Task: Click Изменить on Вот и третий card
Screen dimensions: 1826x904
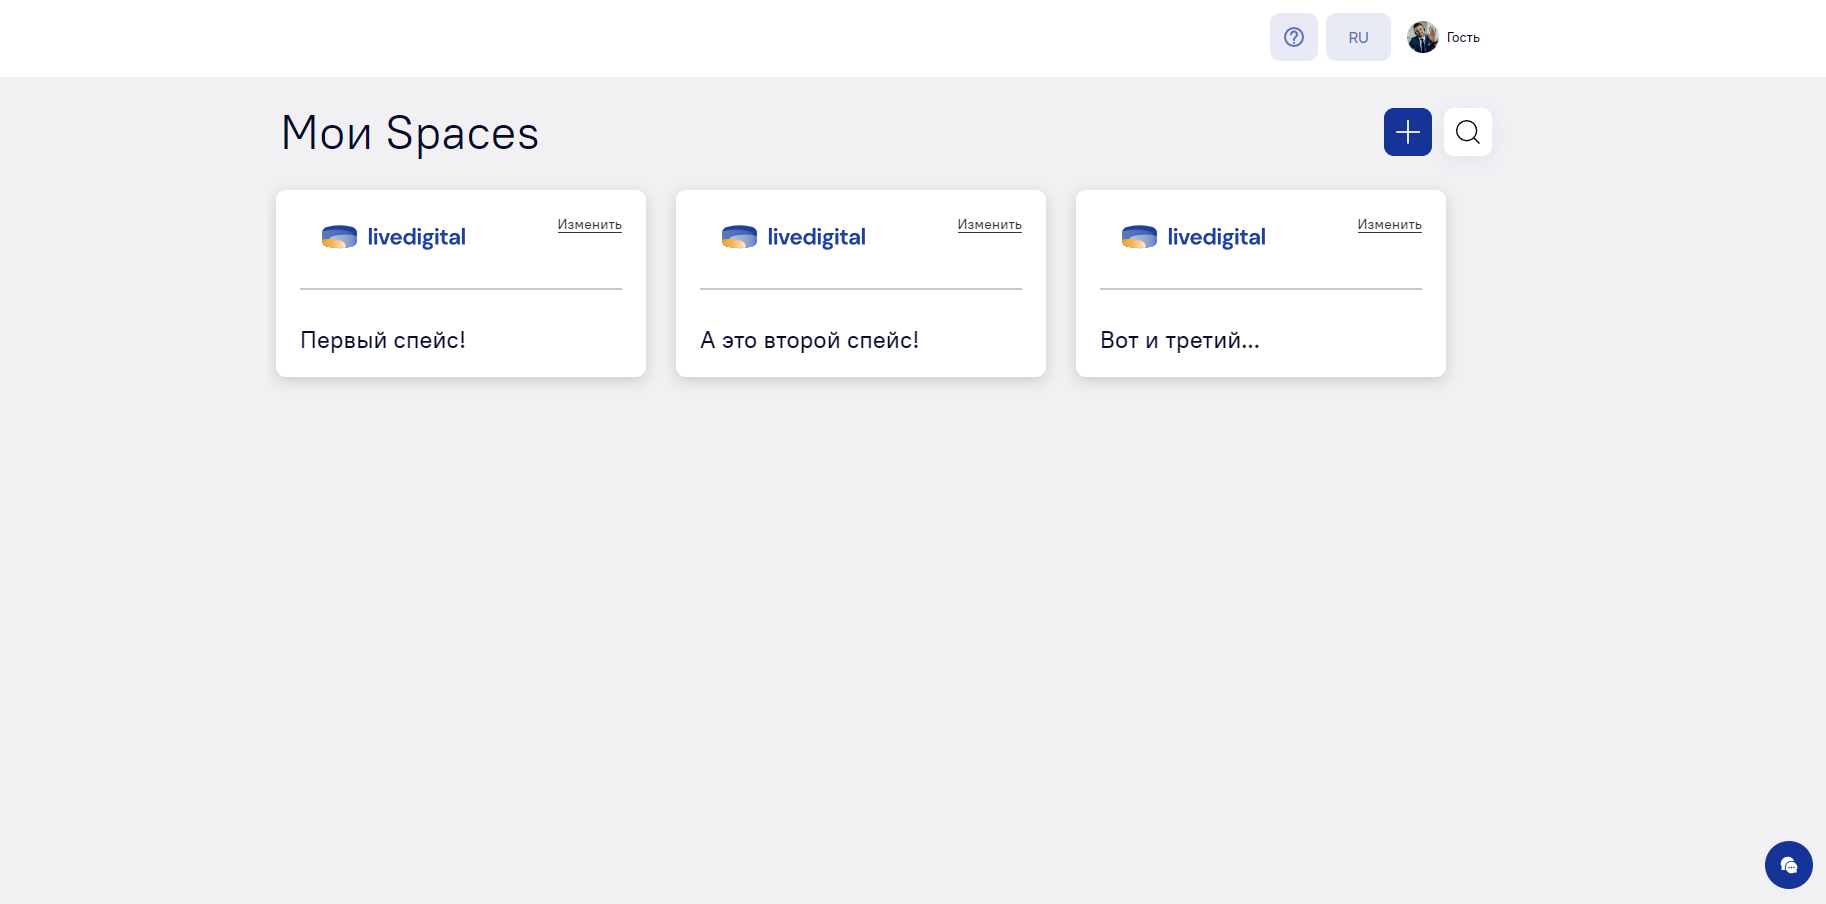Action: (1390, 225)
